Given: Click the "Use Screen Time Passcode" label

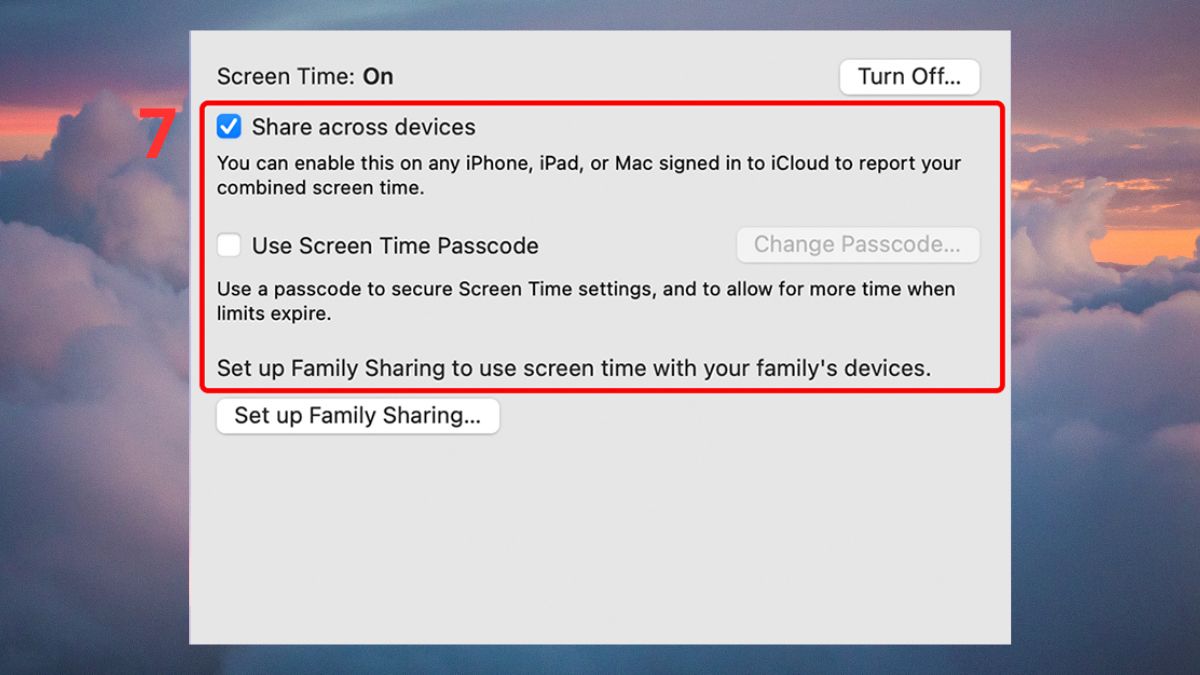Looking at the screenshot, I should [x=395, y=245].
